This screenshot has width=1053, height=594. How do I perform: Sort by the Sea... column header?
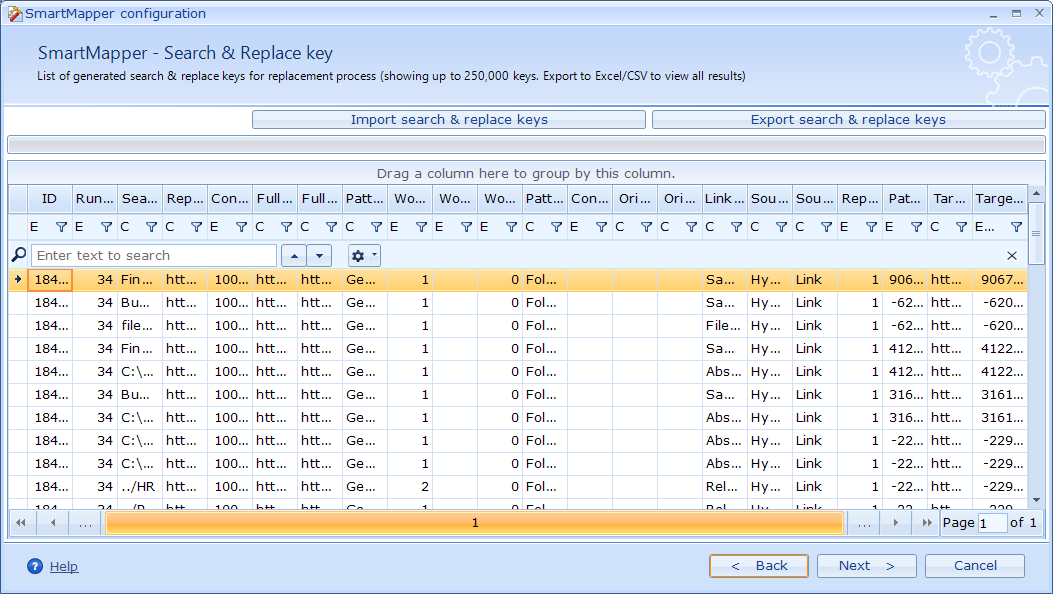coord(140,199)
